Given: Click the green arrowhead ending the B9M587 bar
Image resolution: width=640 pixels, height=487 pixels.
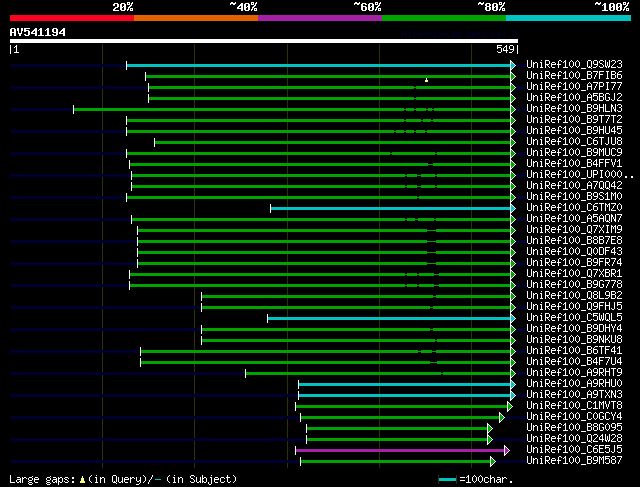Looking at the screenshot, I should pos(493,462).
